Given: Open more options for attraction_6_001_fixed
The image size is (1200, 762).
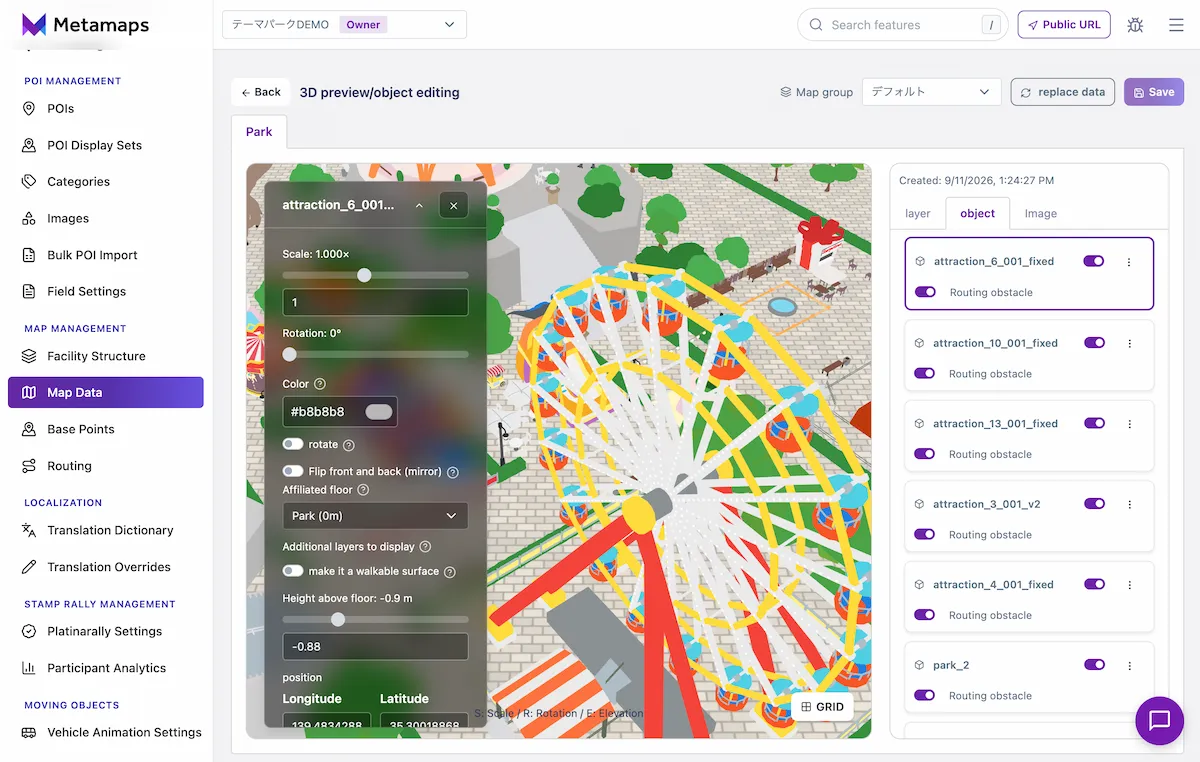Looking at the screenshot, I should (1129, 262).
